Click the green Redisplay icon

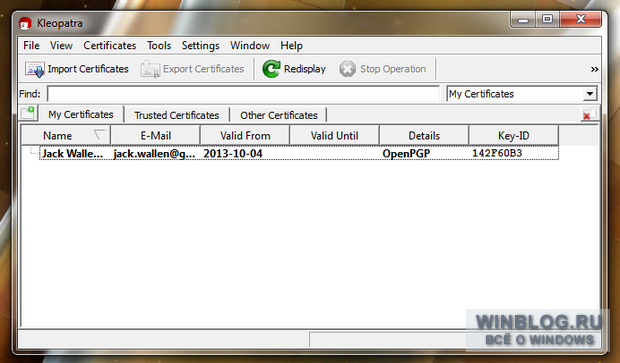(x=271, y=69)
